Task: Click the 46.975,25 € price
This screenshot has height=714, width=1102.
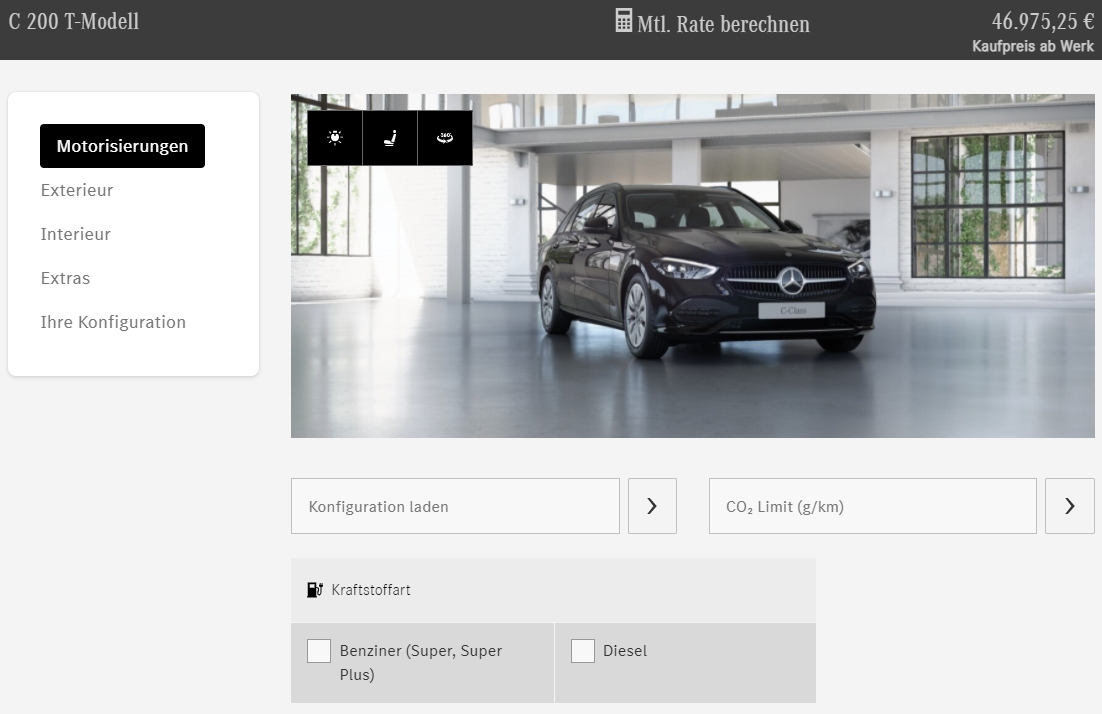Action: 1042,21
